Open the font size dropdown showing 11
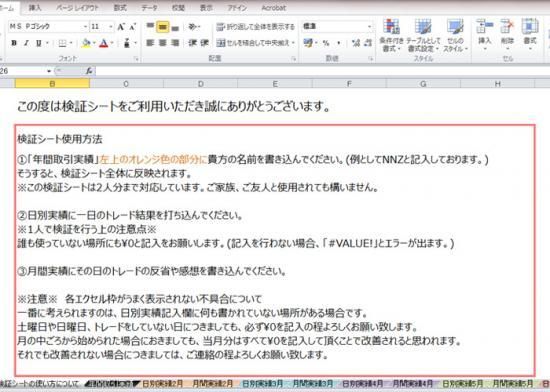Screen dimensions: 550x392 (102, 27)
